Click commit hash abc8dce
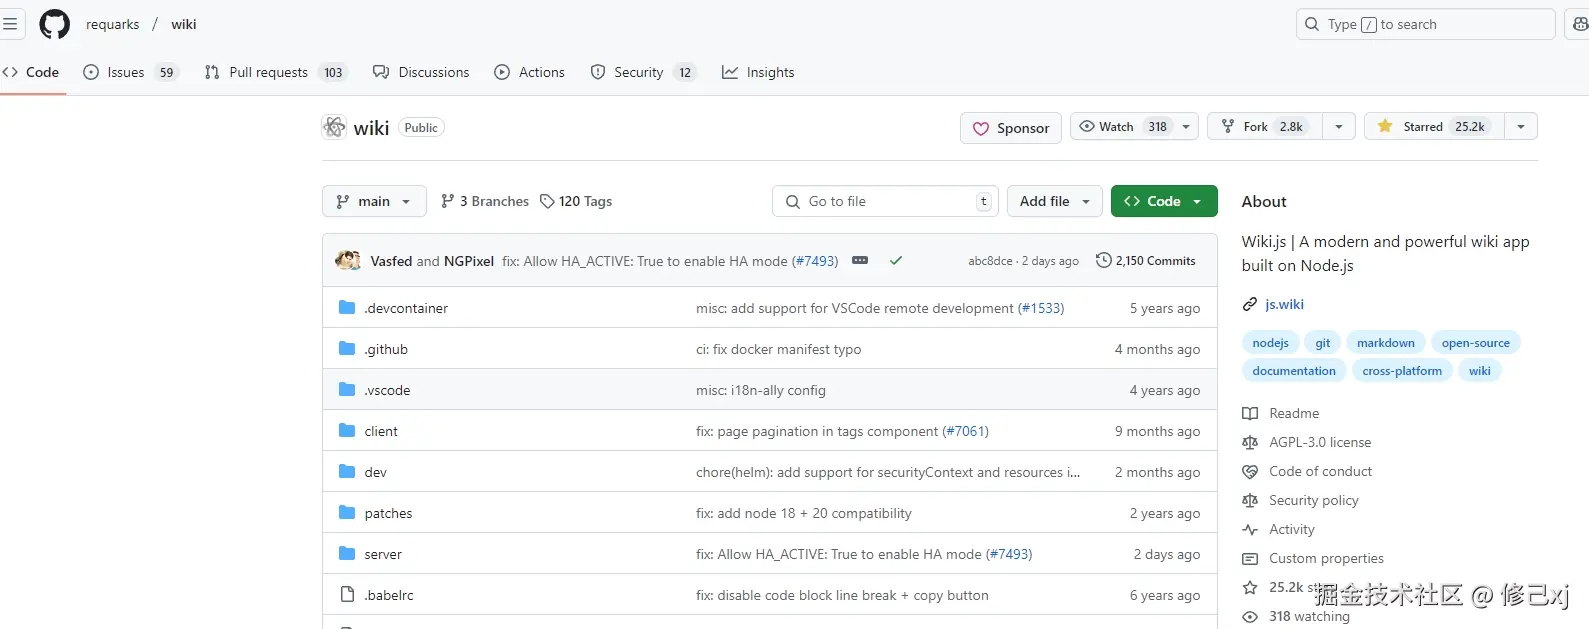1589x629 pixels. pyautogui.click(x=990, y=261)
